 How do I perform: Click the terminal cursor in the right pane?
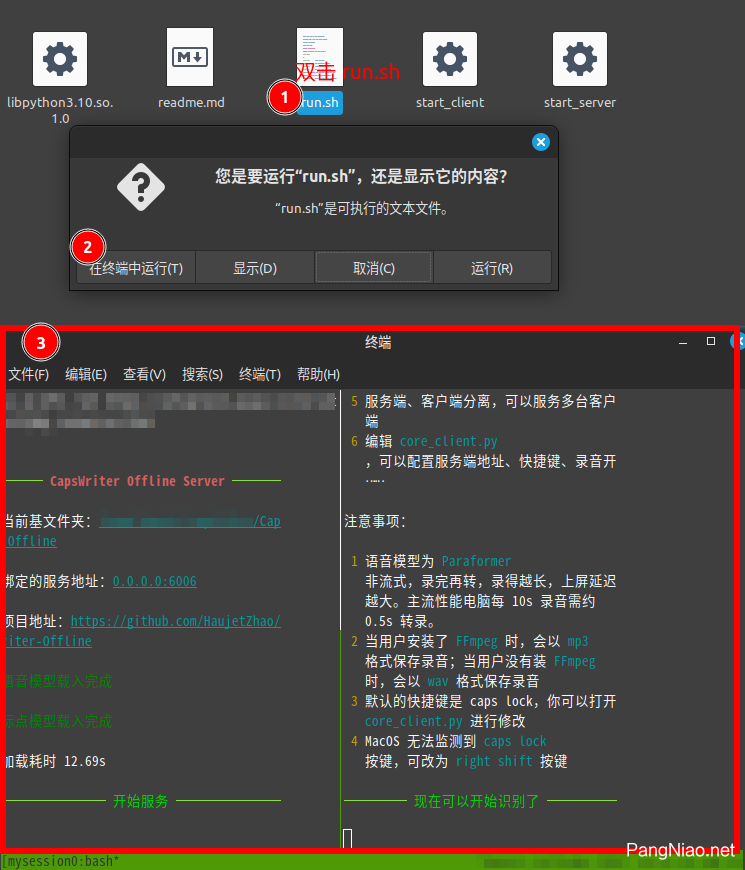(x=348, y=838)
